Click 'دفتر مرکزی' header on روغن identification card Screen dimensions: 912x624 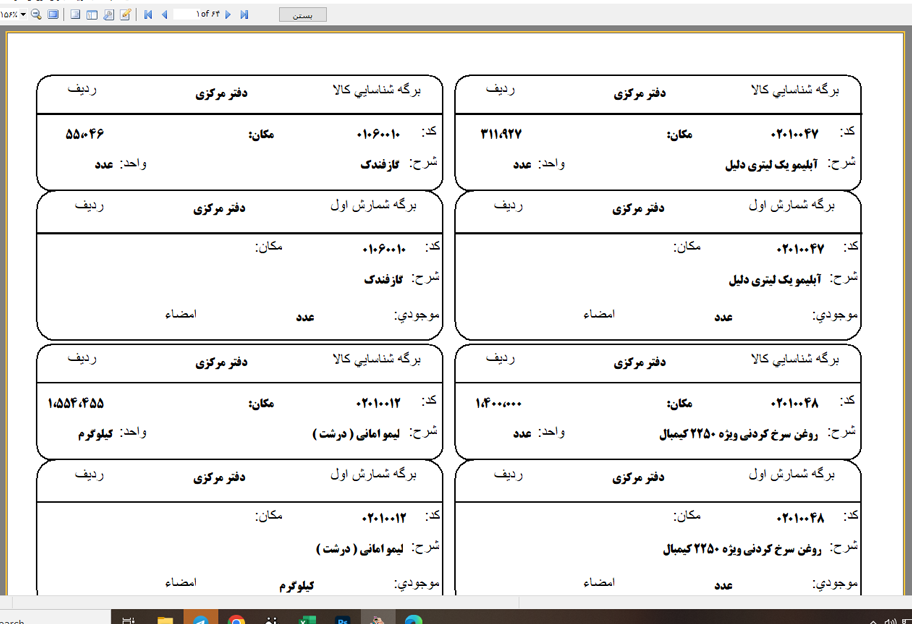tap(640, 362)
